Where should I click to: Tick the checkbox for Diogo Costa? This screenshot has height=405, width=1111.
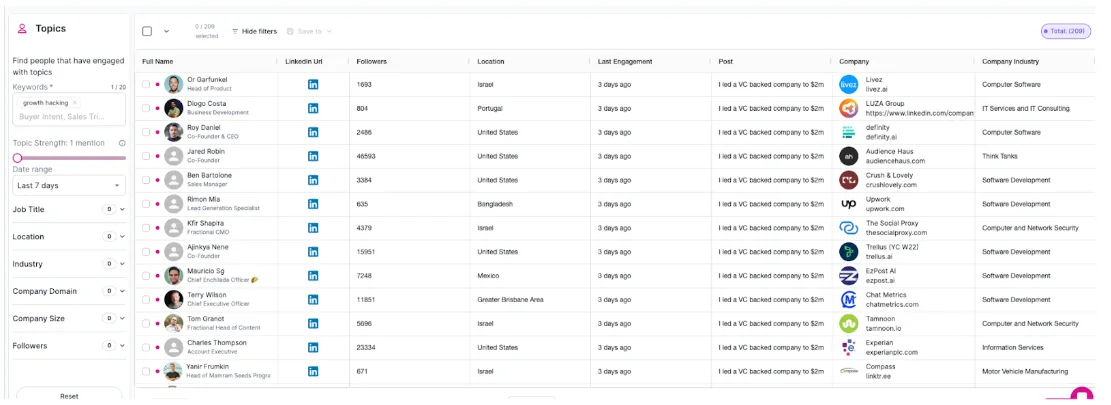pyautogui.click(x=146, y=108)
